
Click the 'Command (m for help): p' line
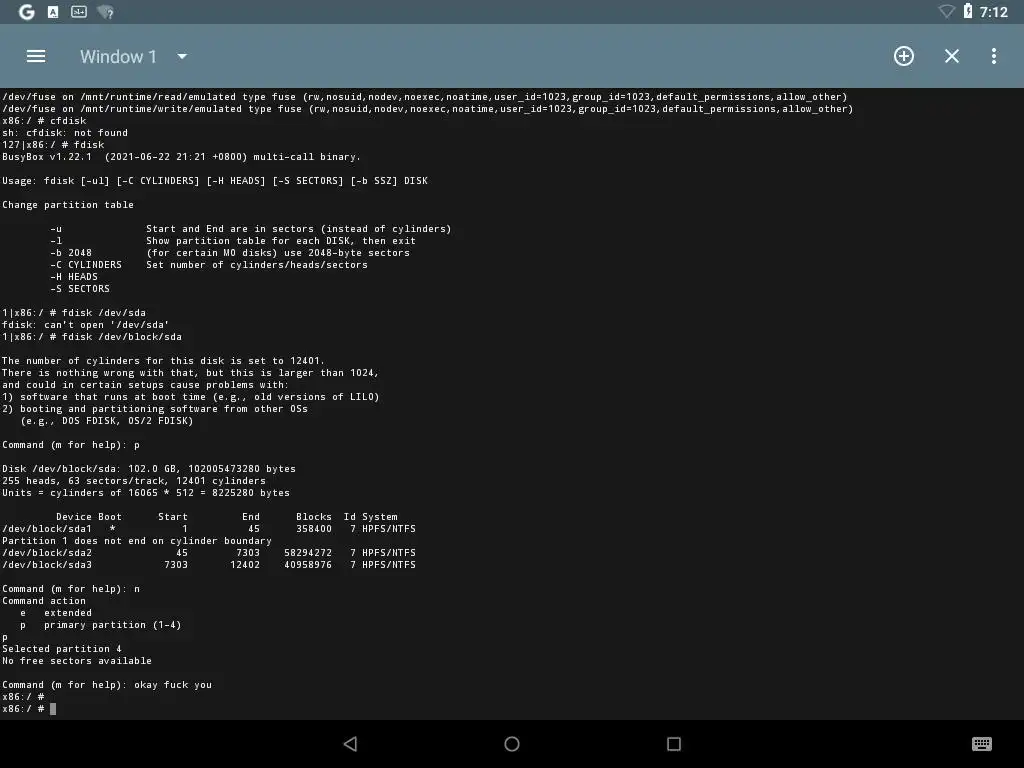click(71, 445)
